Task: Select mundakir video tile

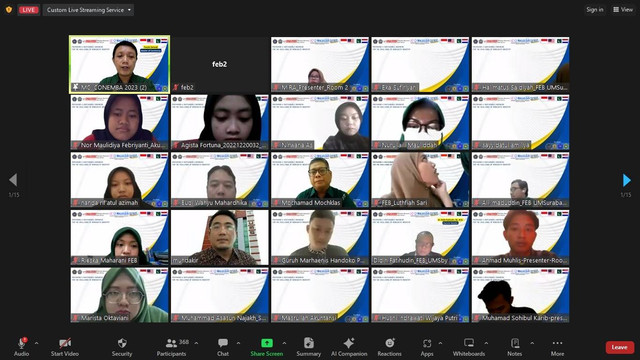Action: coord(220,238)
